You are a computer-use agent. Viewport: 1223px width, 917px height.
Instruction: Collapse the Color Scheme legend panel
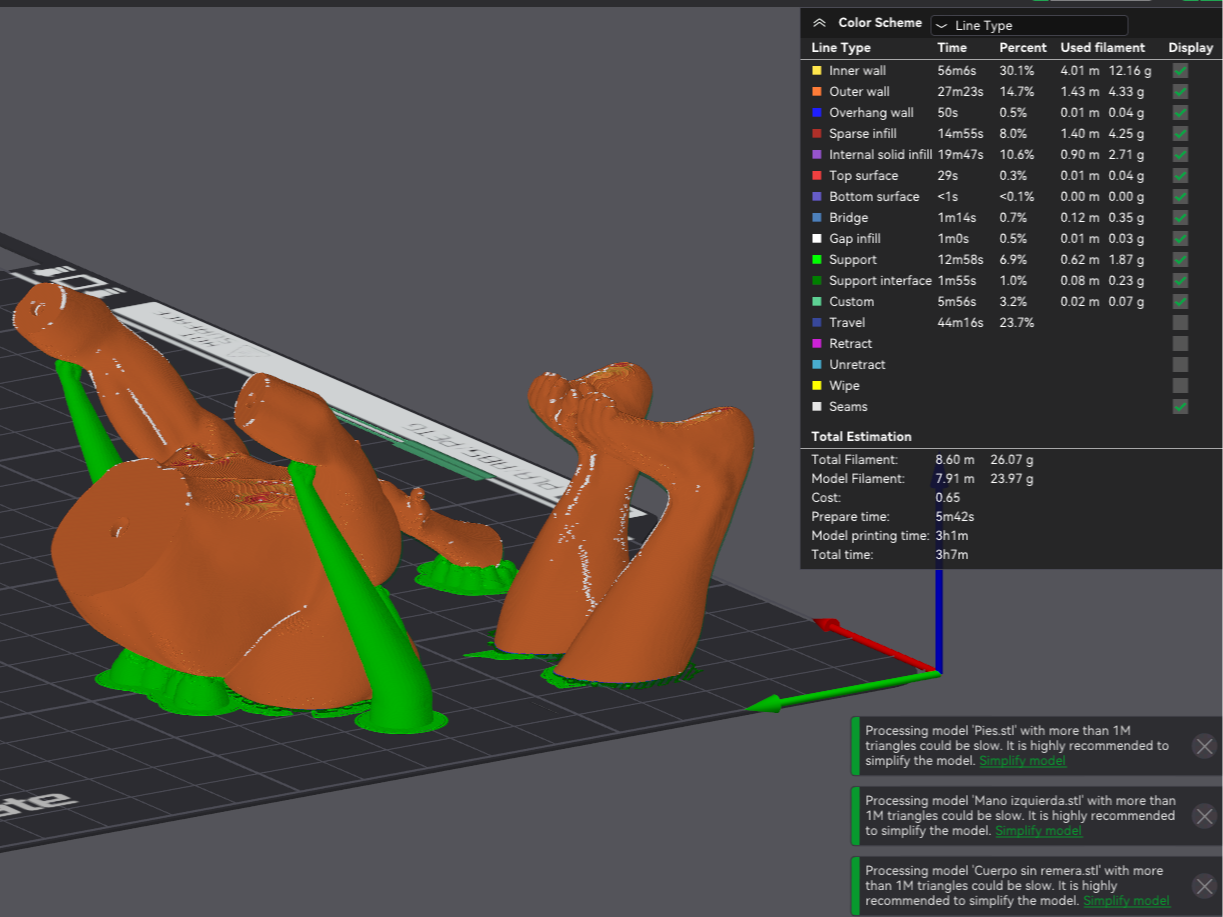pos(819,23)
